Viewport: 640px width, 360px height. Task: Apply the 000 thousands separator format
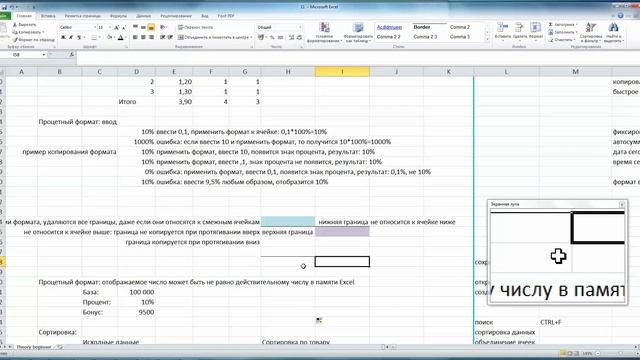pos(280,38)
